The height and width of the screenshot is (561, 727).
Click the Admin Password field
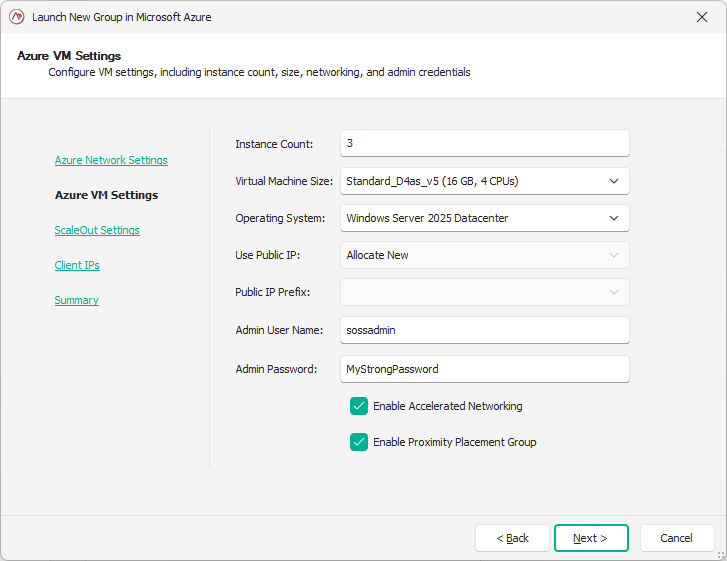click(x=485, y=369)
